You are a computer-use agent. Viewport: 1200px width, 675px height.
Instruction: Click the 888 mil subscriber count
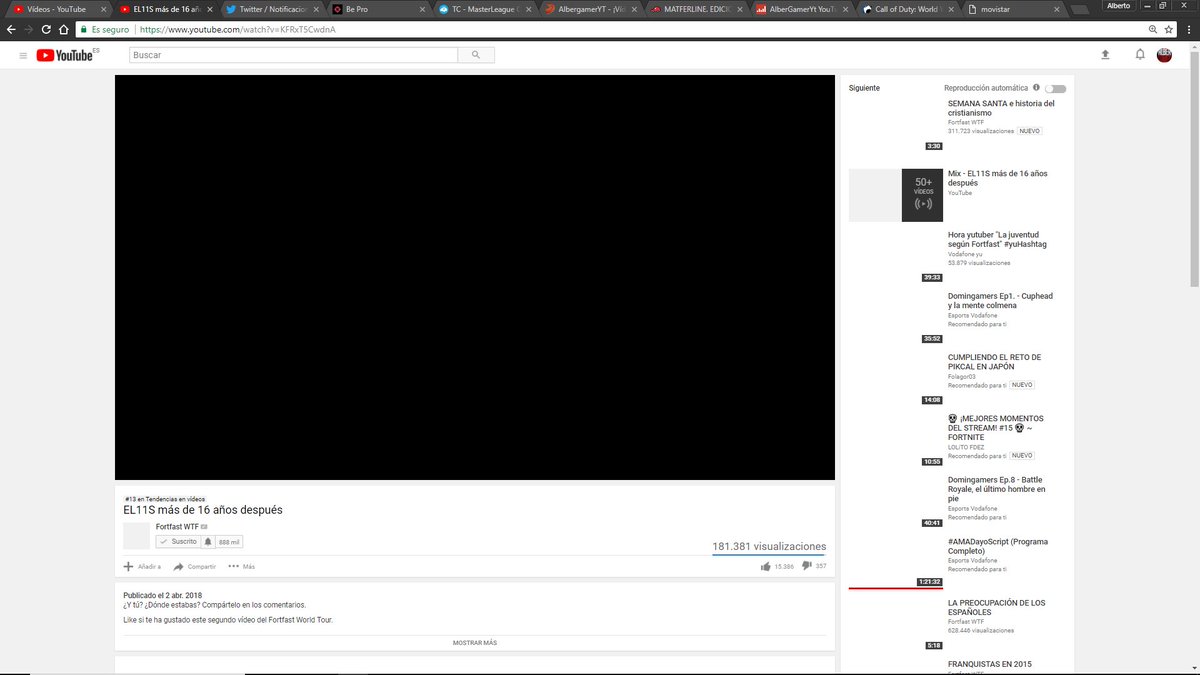(229, 542)
